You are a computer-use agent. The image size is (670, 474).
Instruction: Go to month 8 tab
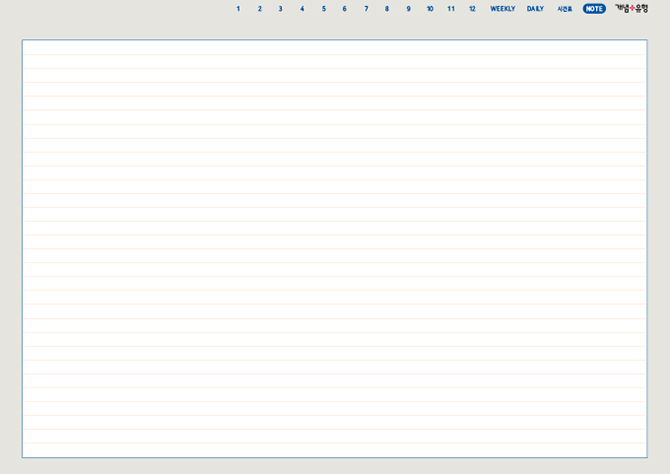pyautogui.click(x=387, y=9)
